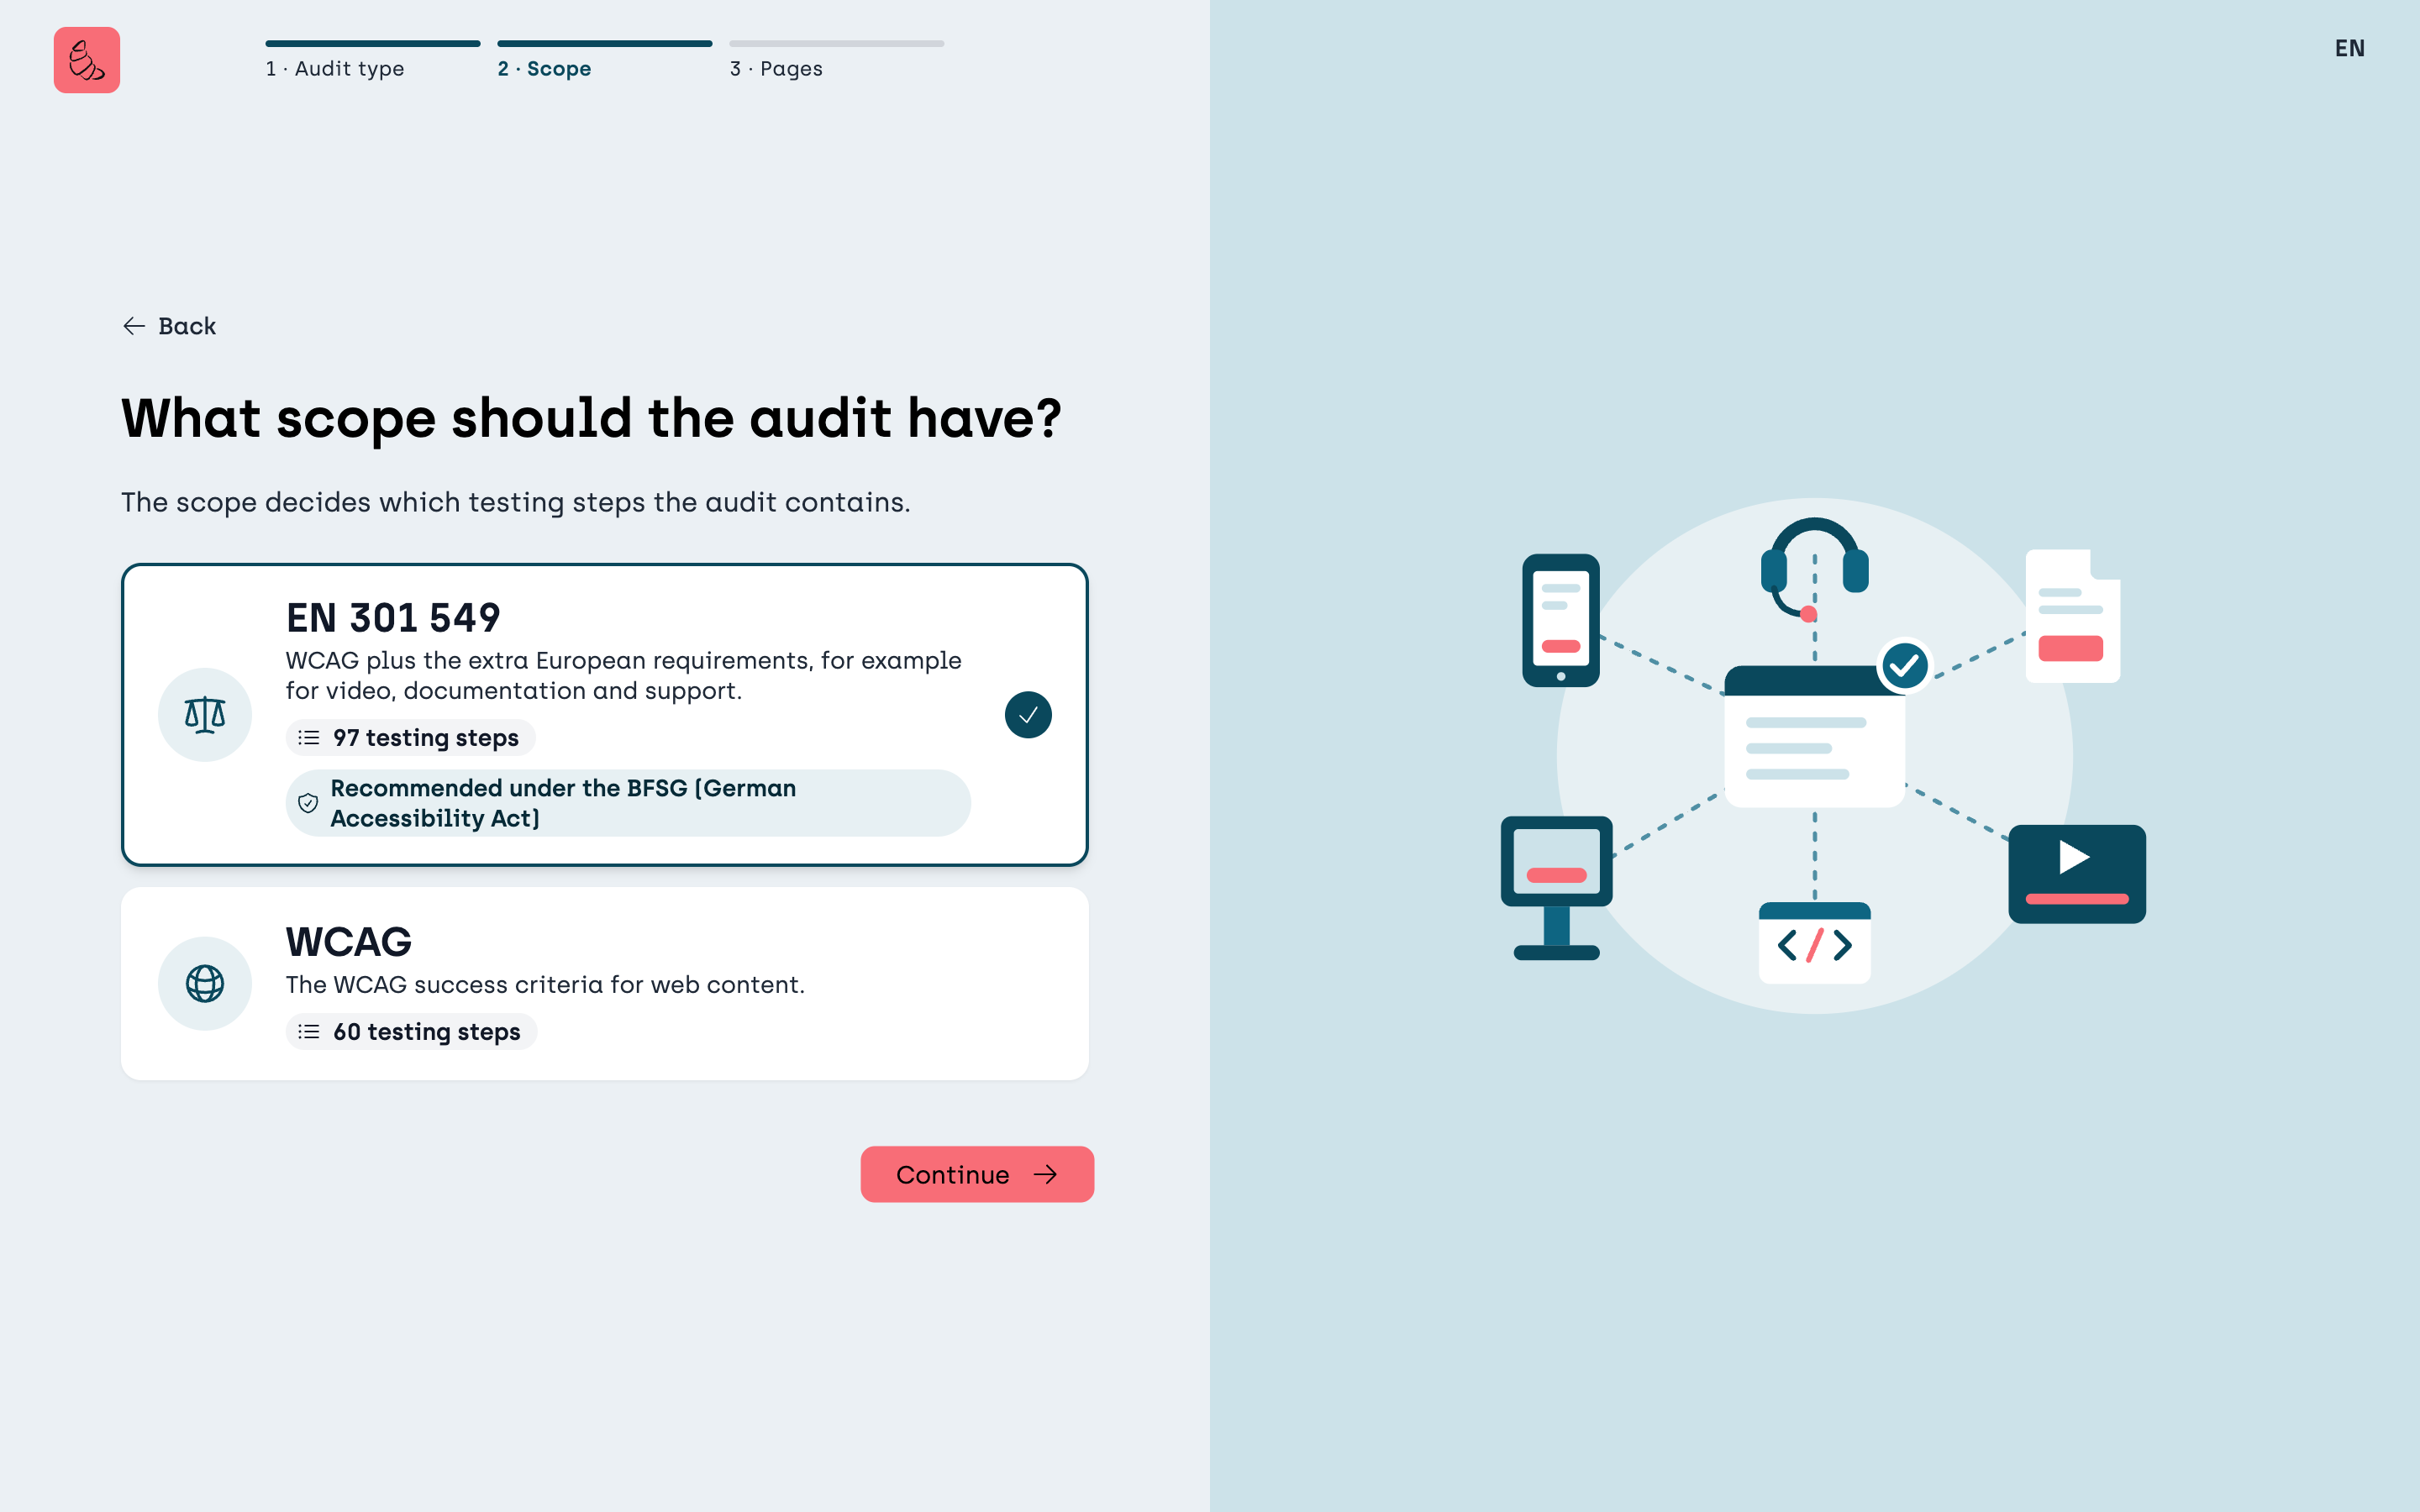The width and height of the screenshot is (2420, 1512).
Task: Click the progress bar above Audit type
Action: pos(373,44)
